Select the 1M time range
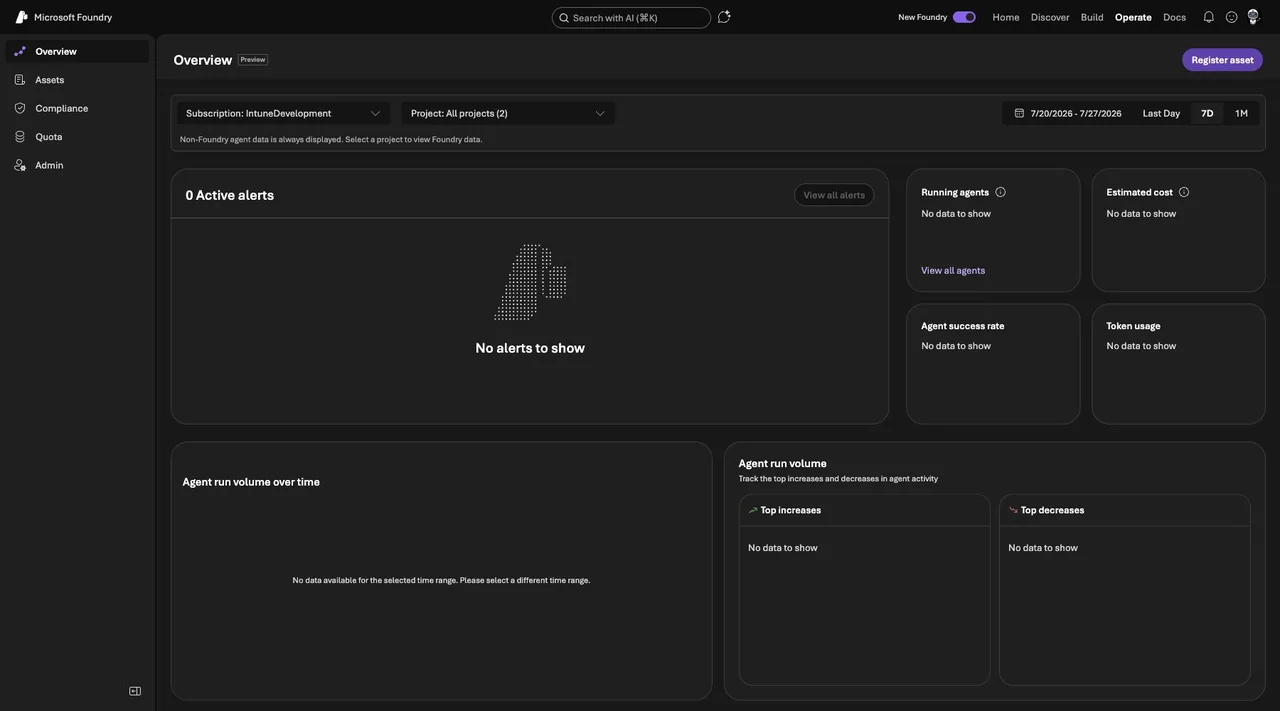The image size is (1280, 711). pos(1241,113)
